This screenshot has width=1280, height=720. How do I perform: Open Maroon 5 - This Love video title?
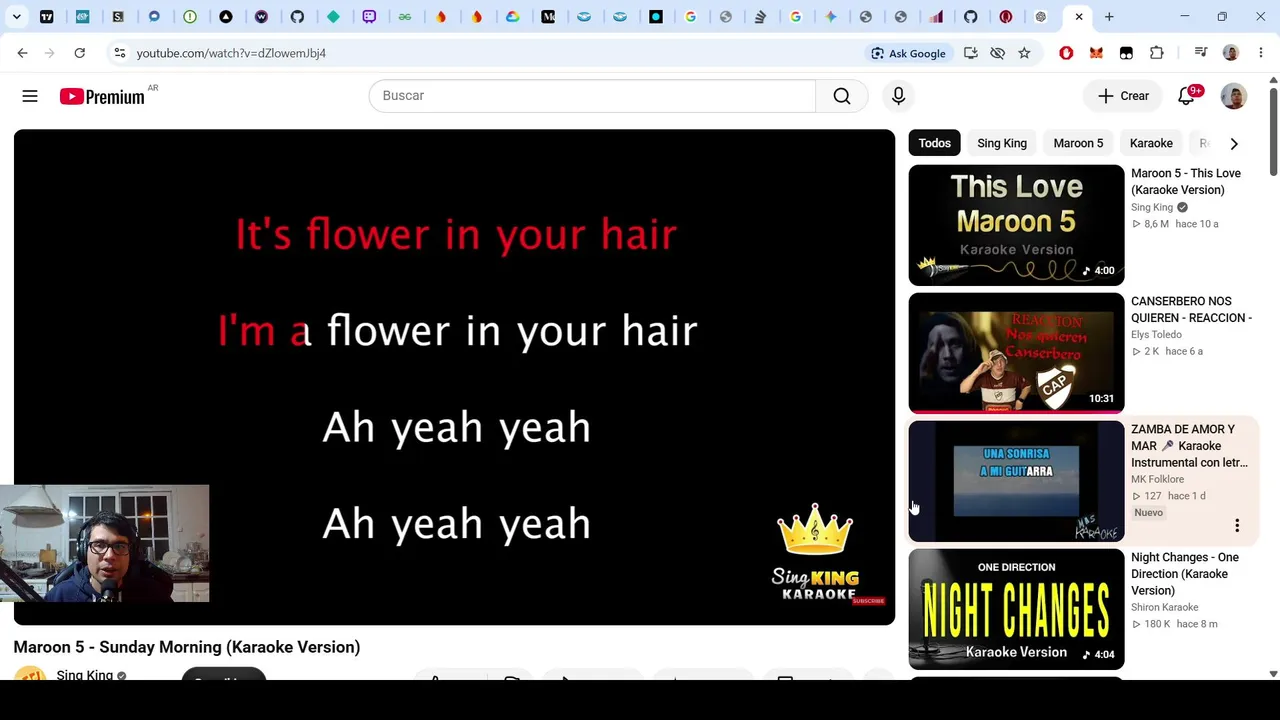point(1186,182)
